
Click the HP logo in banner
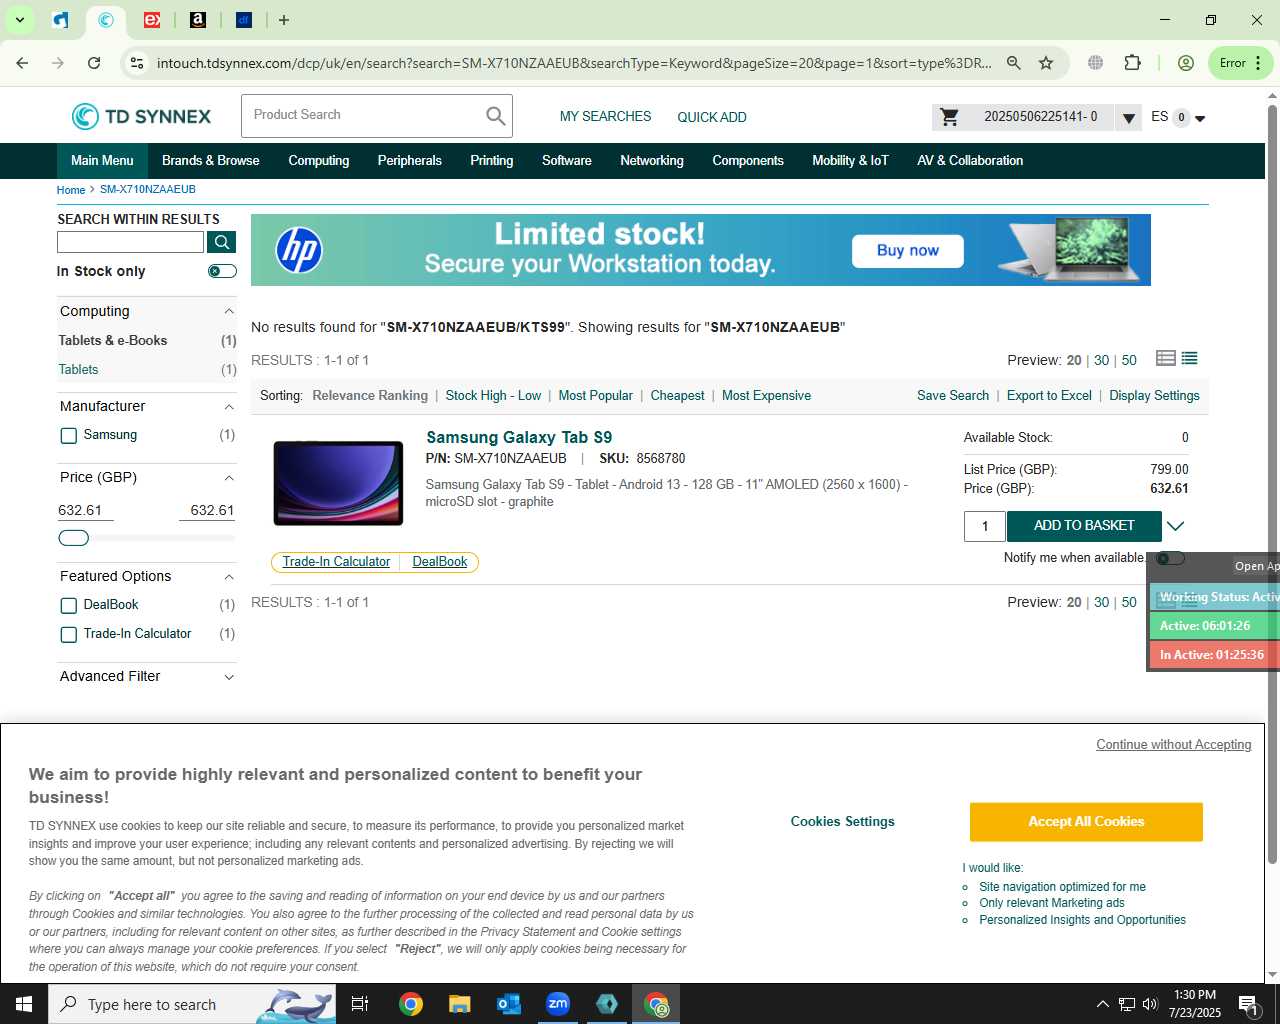tap(299, 250)
